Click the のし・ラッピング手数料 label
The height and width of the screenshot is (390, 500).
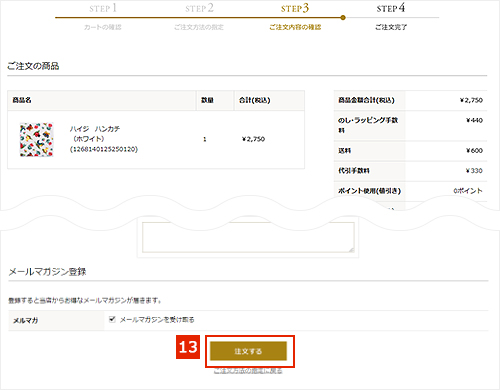[x=368, y=125]
